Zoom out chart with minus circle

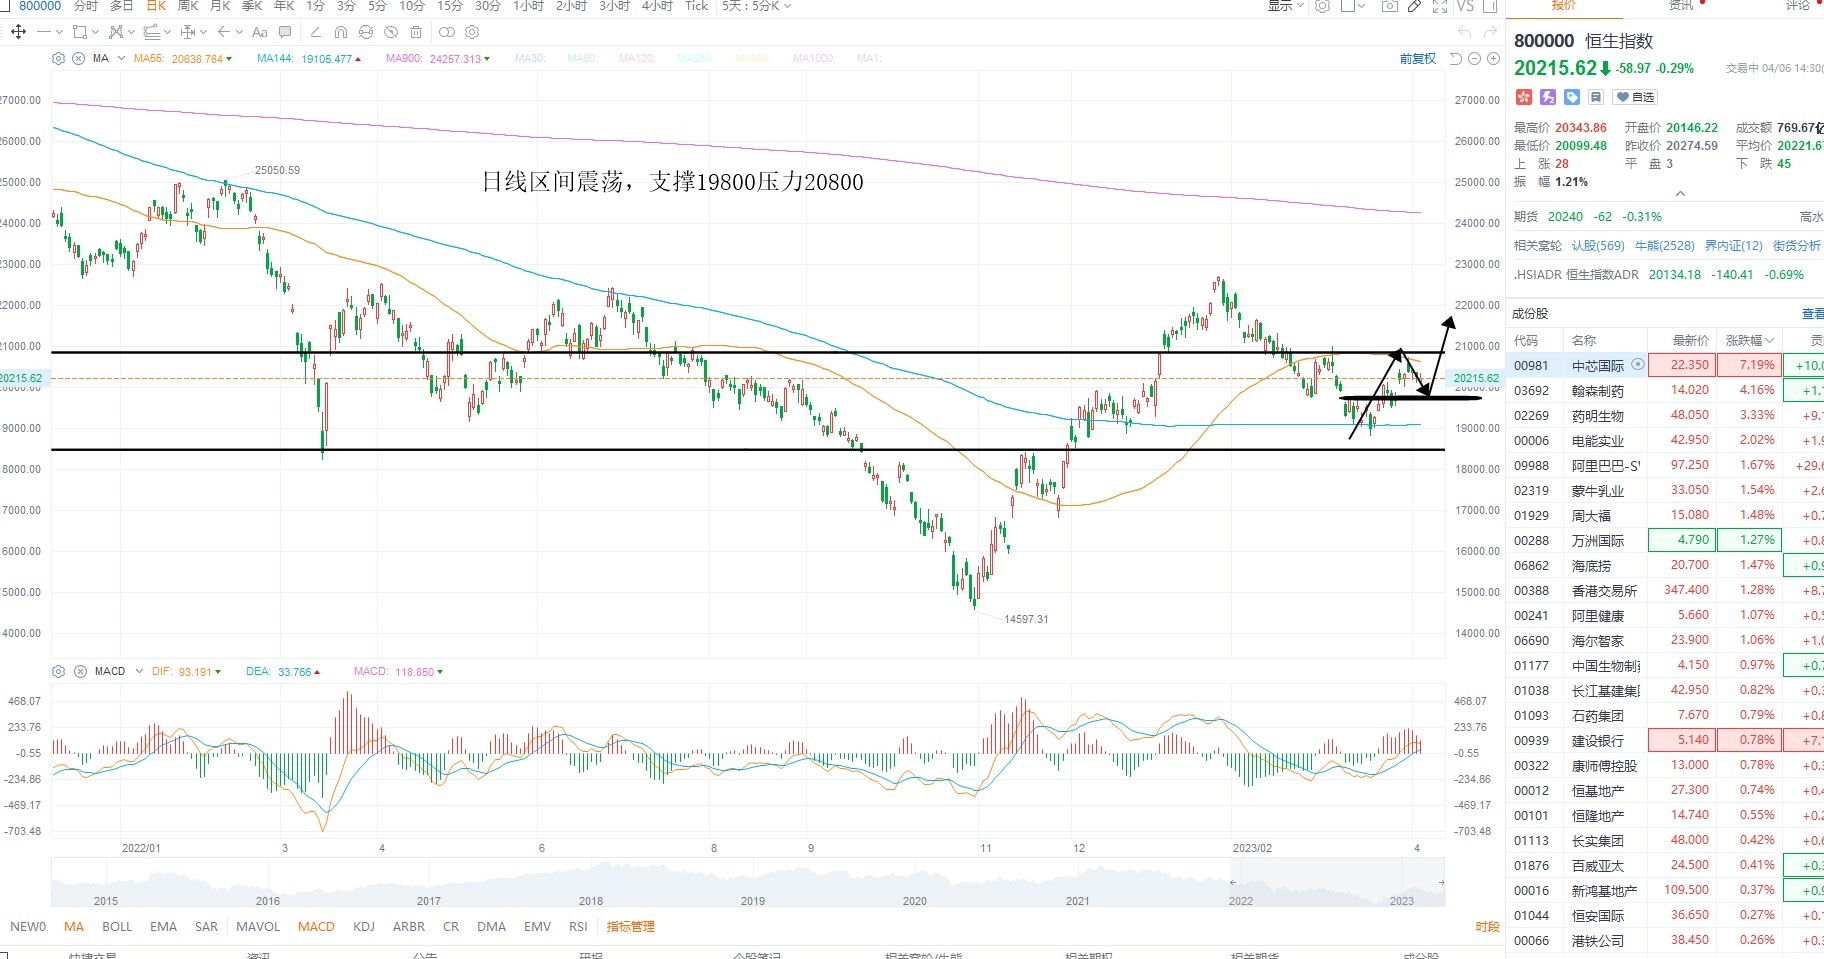pyautogui.click(x=1474, y=59)
